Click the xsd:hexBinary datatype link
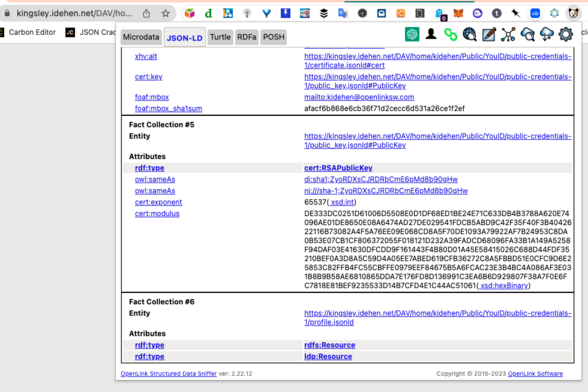The width and height of the screenshot is (588, 392). [504, 286]
